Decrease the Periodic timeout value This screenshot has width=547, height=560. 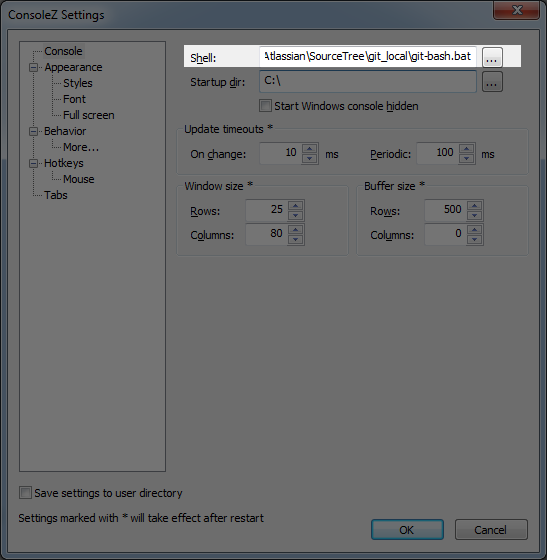click(x=466, y=159)
